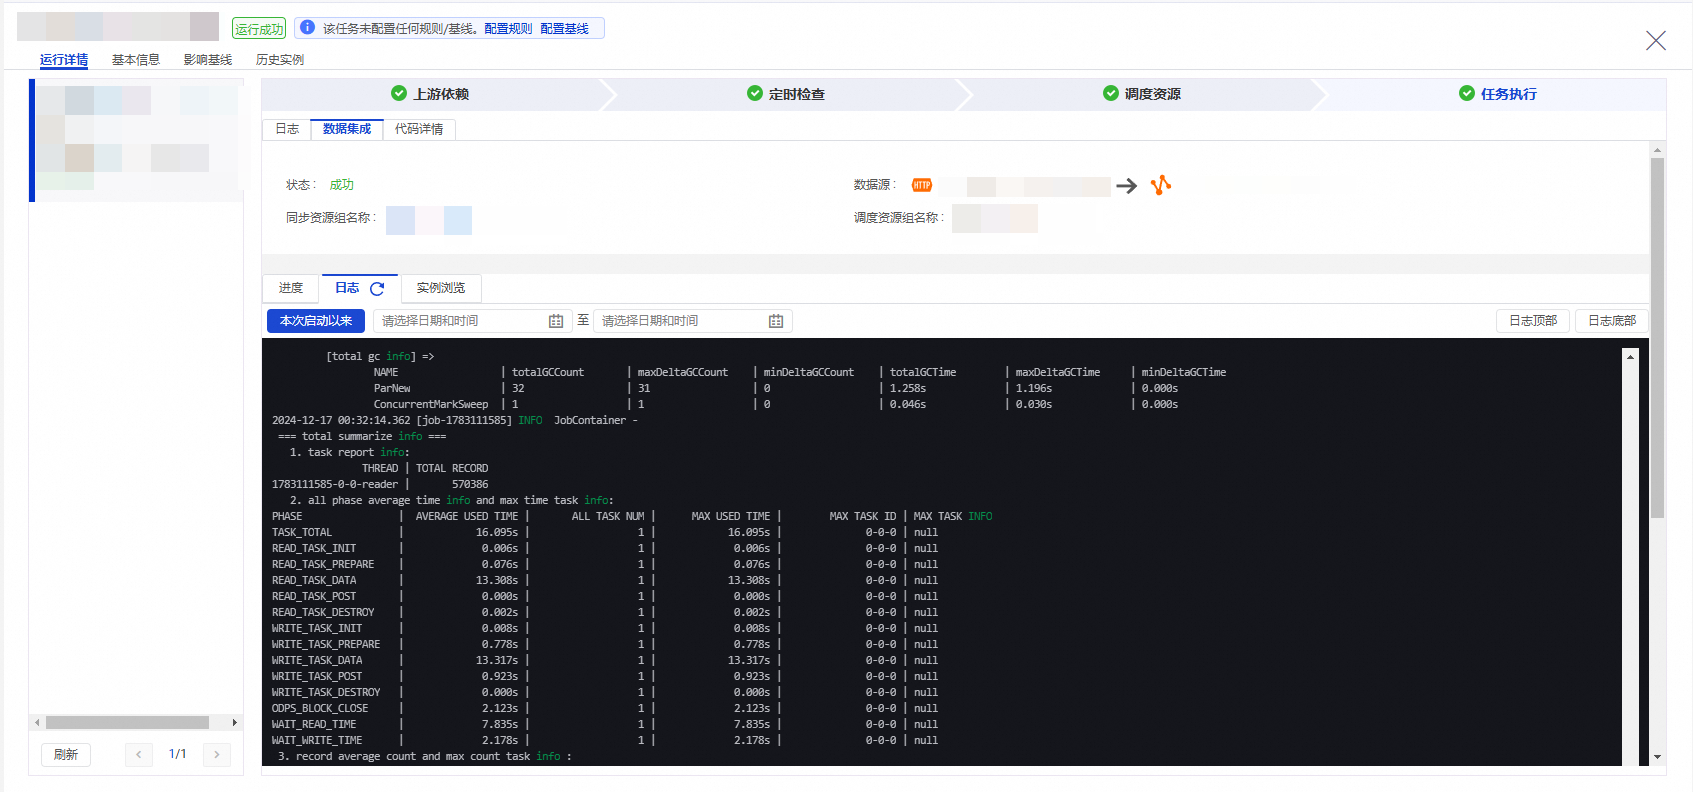
Task: Jump to 日志顶部
Action: [x=1533, y=321]
